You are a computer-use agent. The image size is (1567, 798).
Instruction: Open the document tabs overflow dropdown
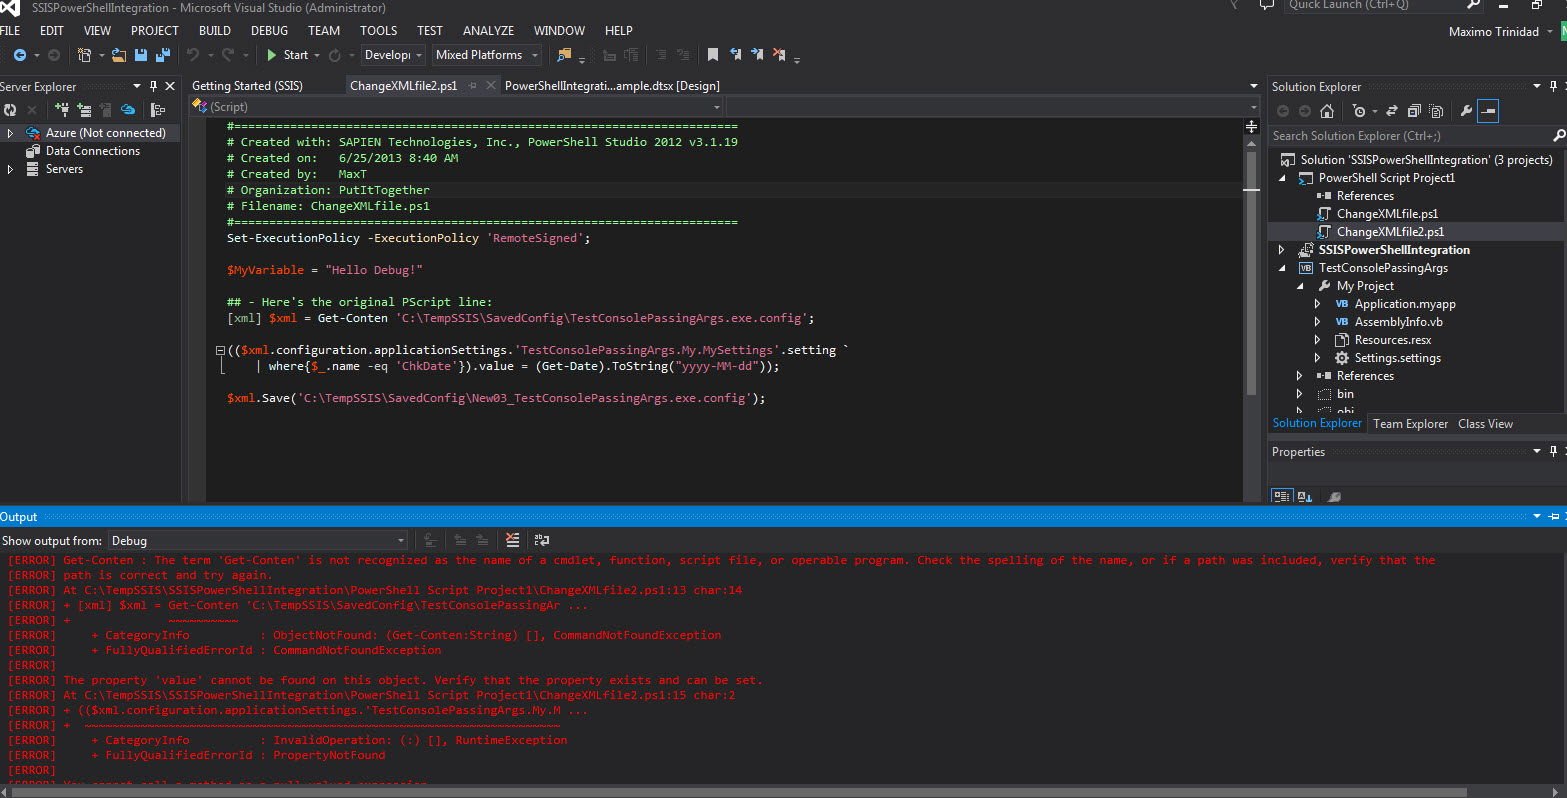click(x=1254, y=86)
